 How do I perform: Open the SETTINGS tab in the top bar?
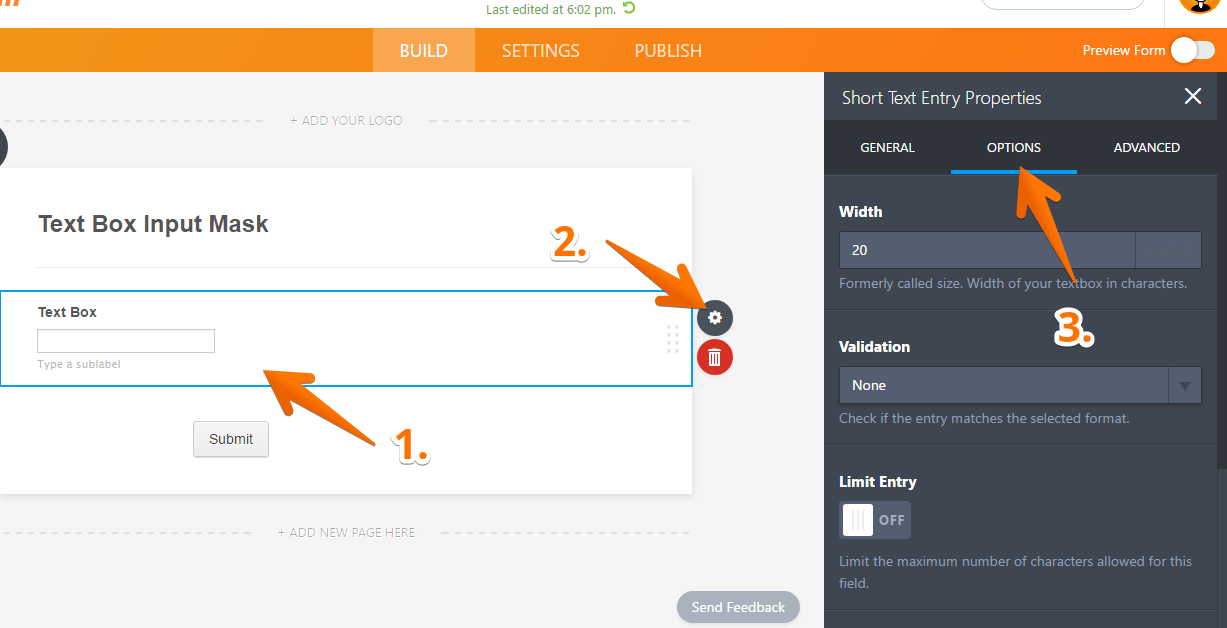[x=540, y=50]
